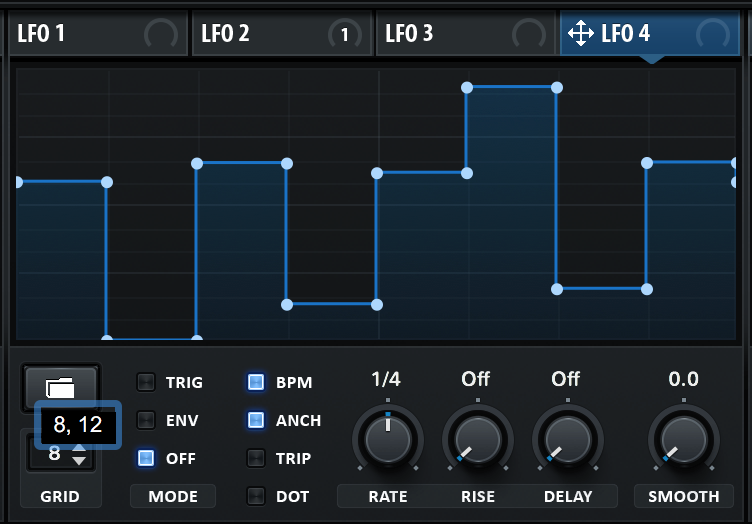
Task: Decrease grid size with down arrow
Action: coord(79,461)
